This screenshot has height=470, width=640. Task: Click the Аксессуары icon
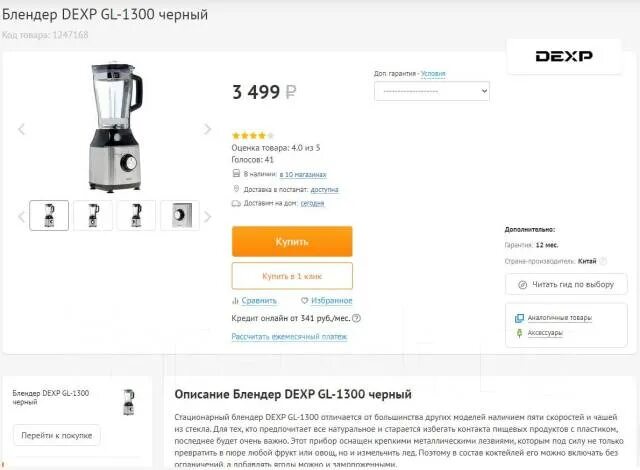click(519, 333)
